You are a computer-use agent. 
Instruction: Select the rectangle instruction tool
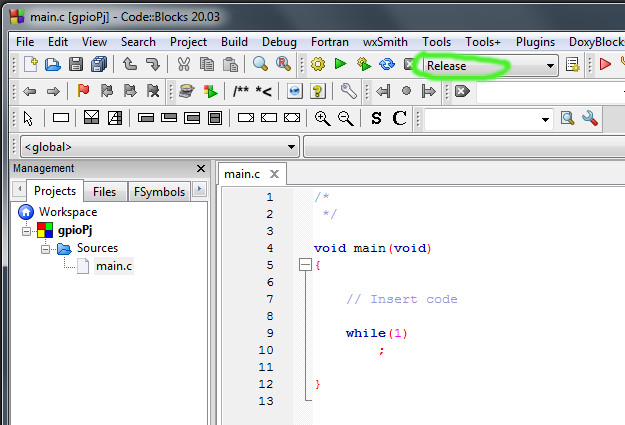(x=61, y=118)
